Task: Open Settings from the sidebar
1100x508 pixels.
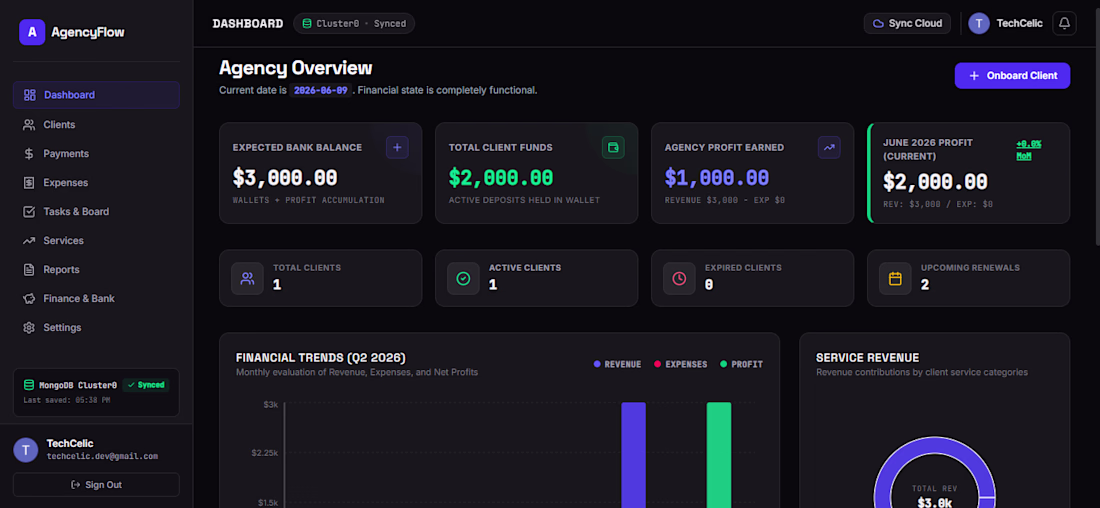Action: [96, 328]
